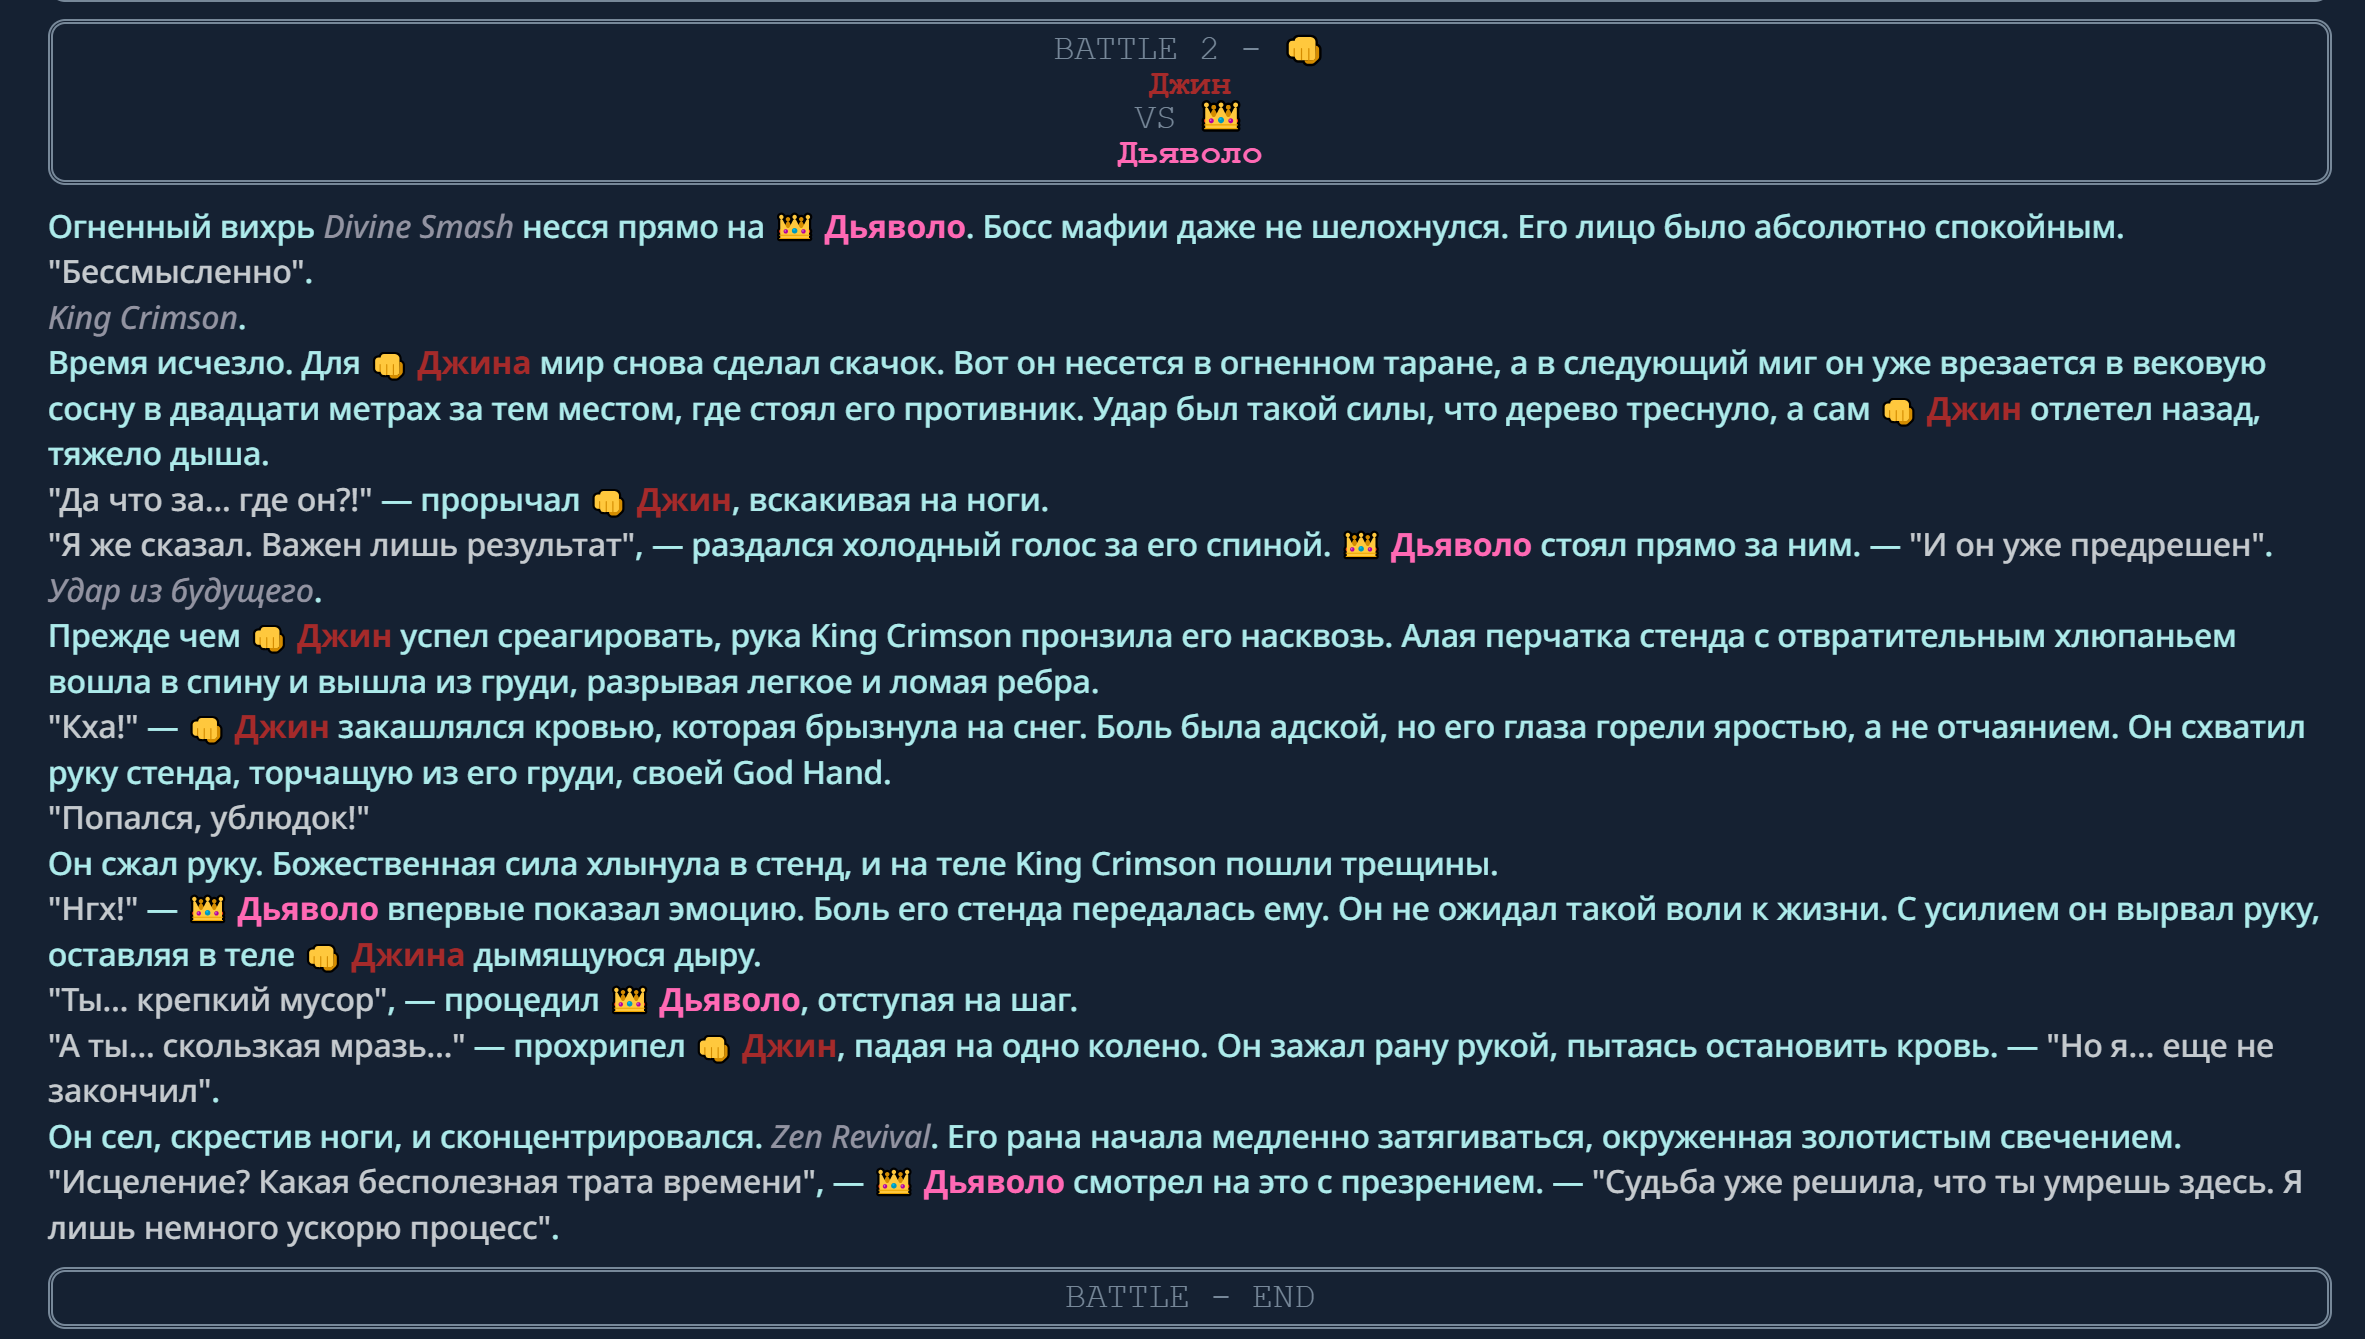Viewport: 2365px width, 1339px height.
Task: Click the crown icon after "процедил"
Action: click(x=629, y=1001)
